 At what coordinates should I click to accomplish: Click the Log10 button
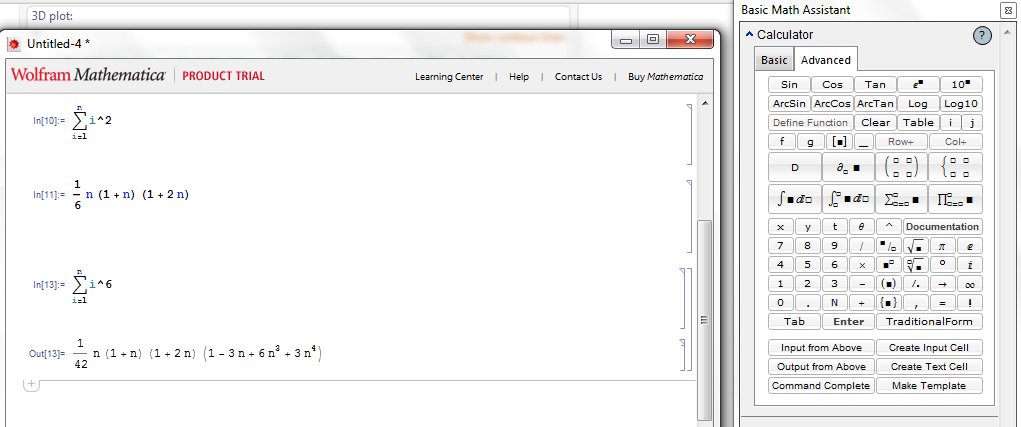coord(961,103)
